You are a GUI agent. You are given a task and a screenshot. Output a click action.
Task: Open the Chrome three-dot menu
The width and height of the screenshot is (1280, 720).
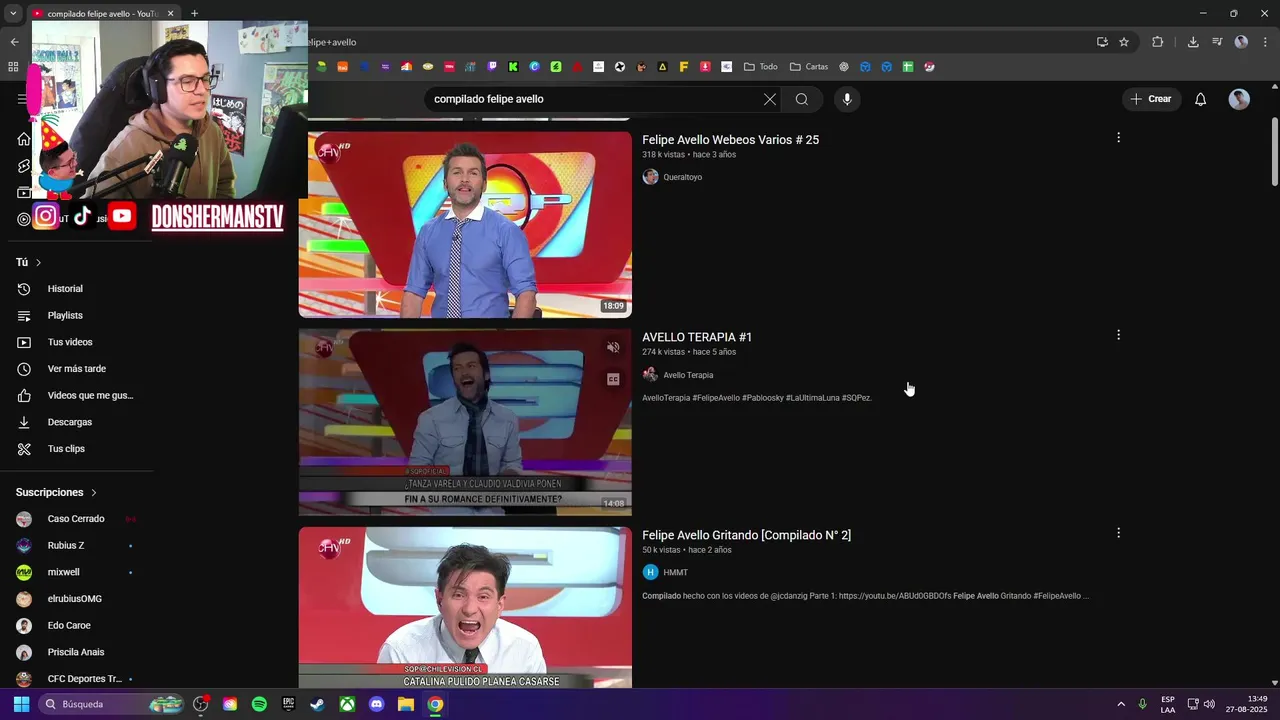point(1265,42)
